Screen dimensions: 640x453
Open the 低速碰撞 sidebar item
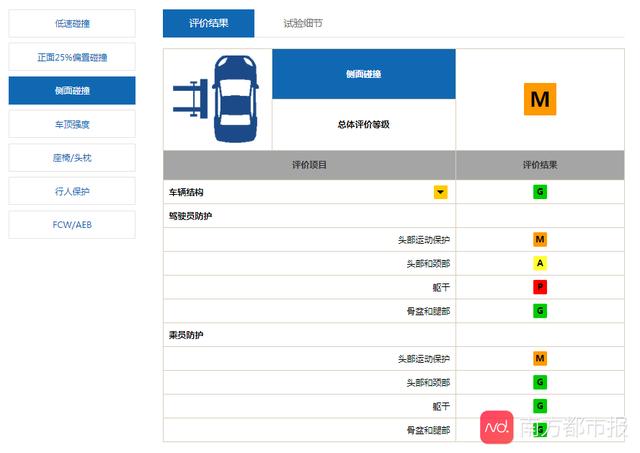[x=72, y=23]
